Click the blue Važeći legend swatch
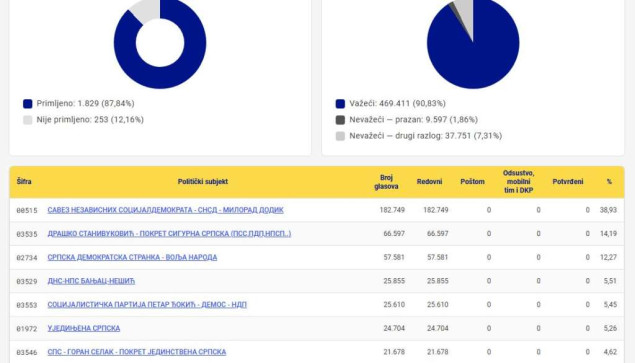 tap(340, 104)
